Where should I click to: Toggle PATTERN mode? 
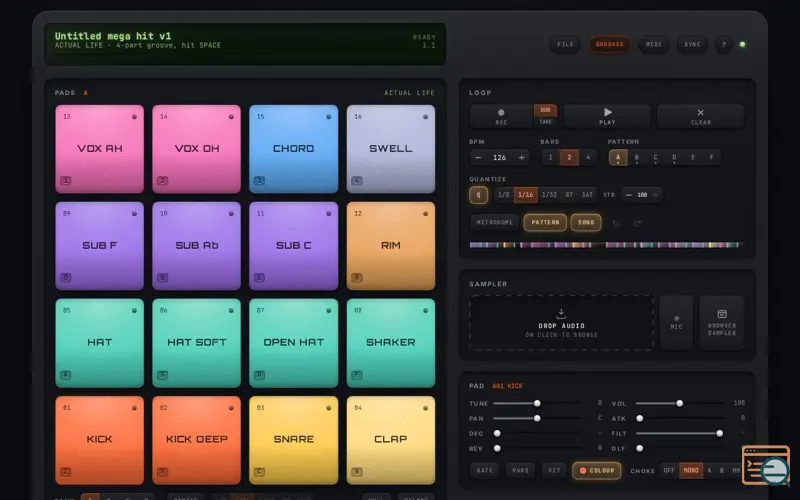pos(545,222)
